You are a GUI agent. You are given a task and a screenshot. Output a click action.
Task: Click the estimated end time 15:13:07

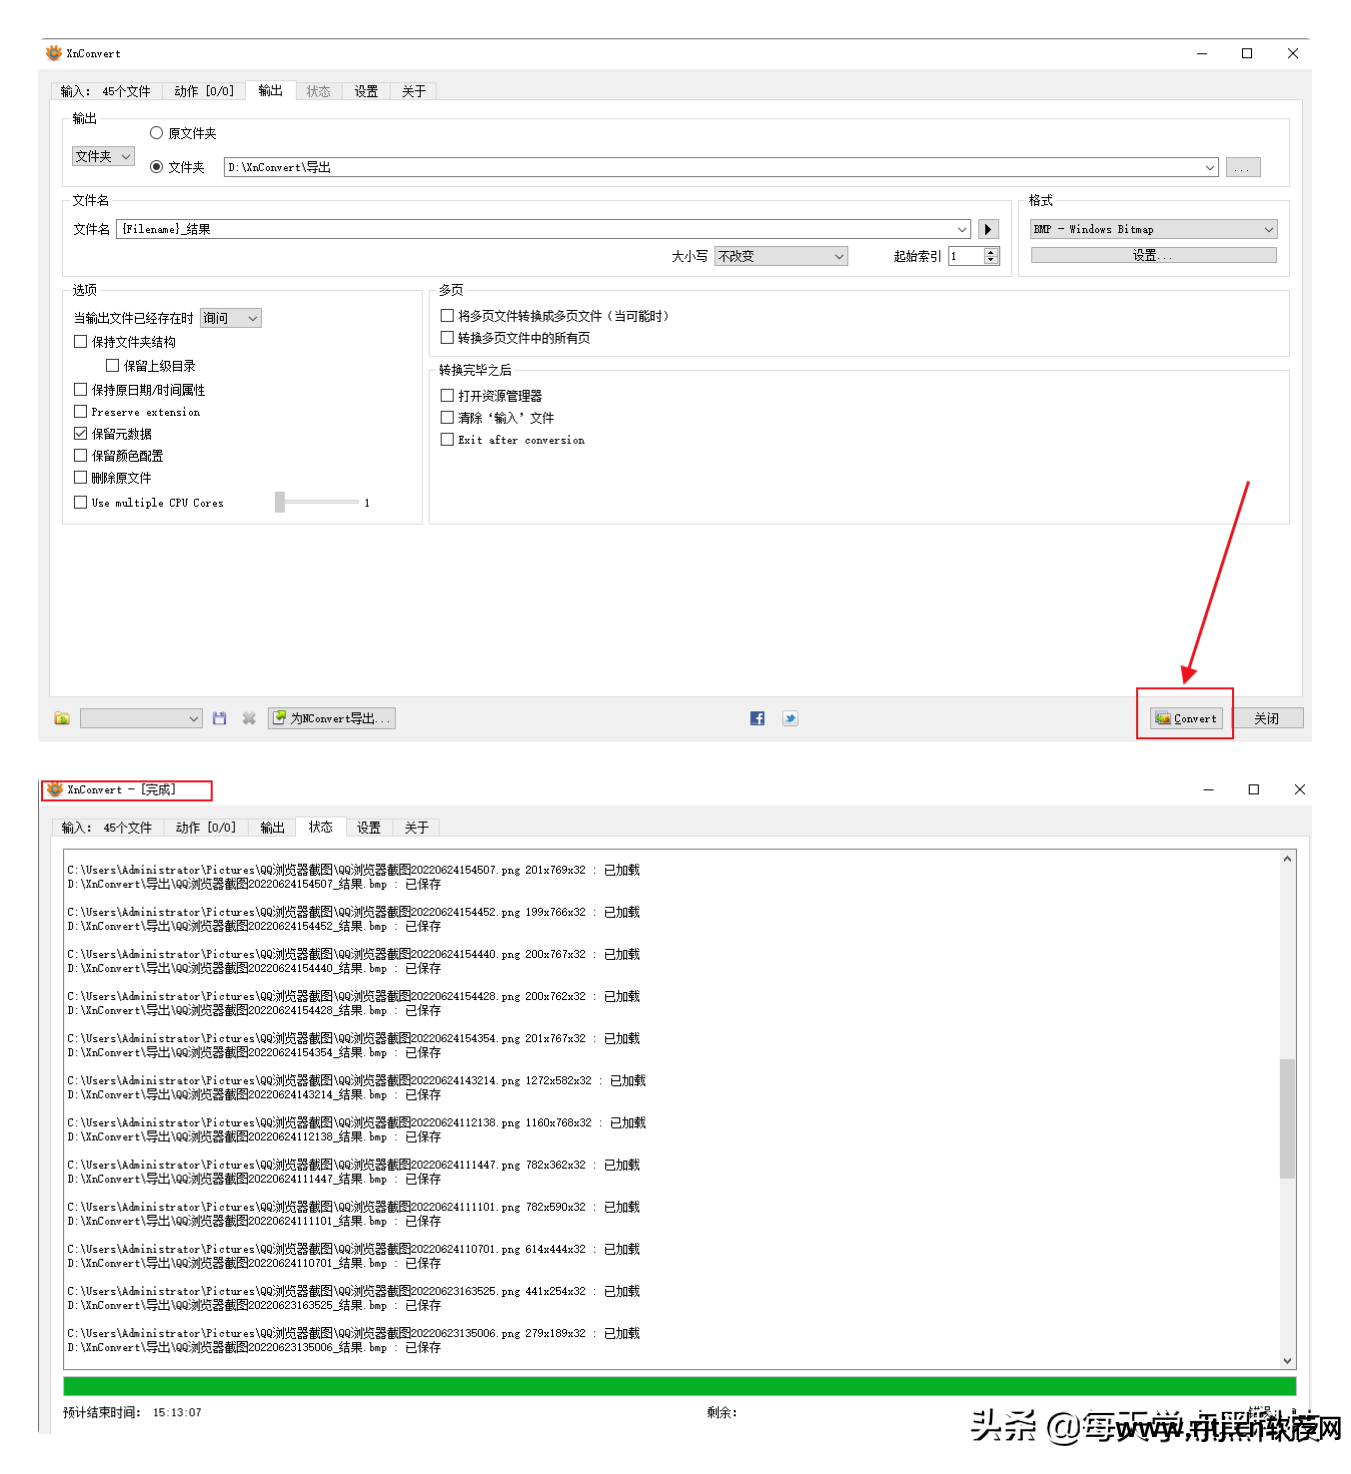click(x=177, y=1413)
